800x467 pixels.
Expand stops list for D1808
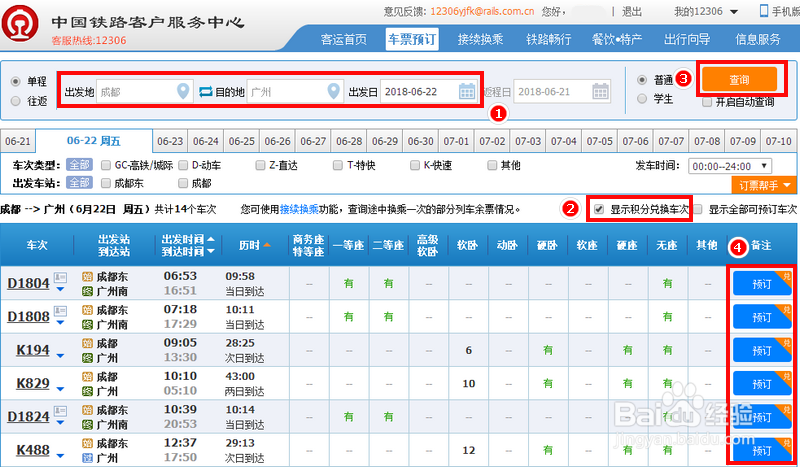(61, 323)
